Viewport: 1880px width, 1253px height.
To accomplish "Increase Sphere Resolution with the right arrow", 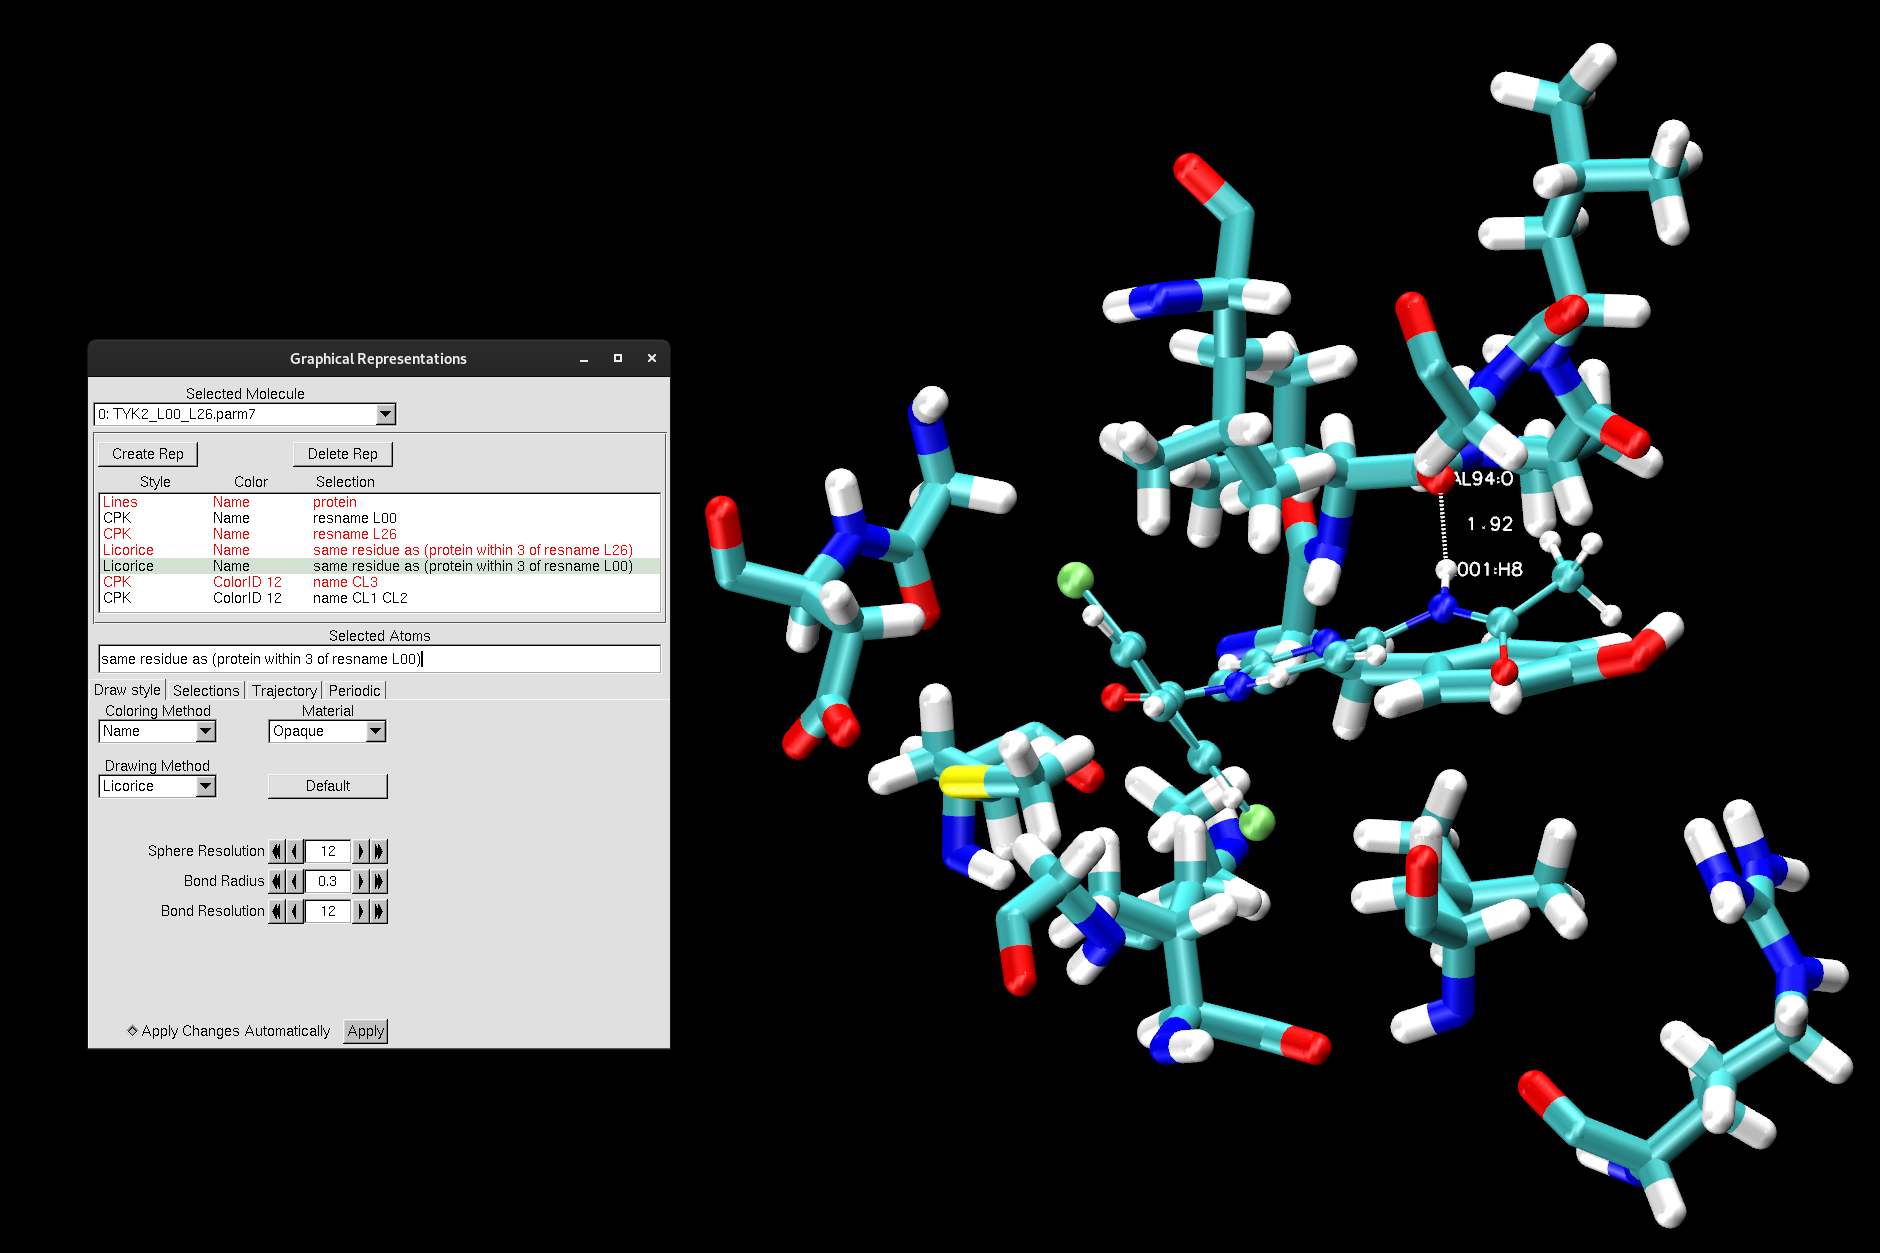I will click(361, 851).
